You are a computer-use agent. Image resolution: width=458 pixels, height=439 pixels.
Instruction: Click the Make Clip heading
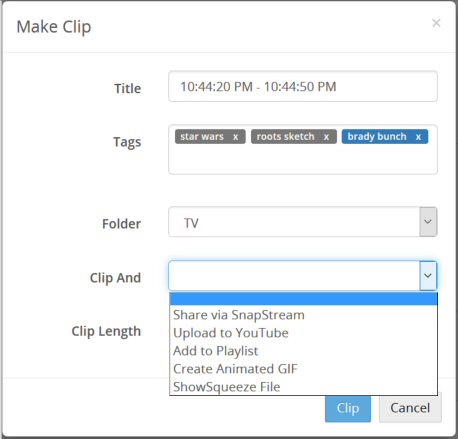click(x=54, y=27)
